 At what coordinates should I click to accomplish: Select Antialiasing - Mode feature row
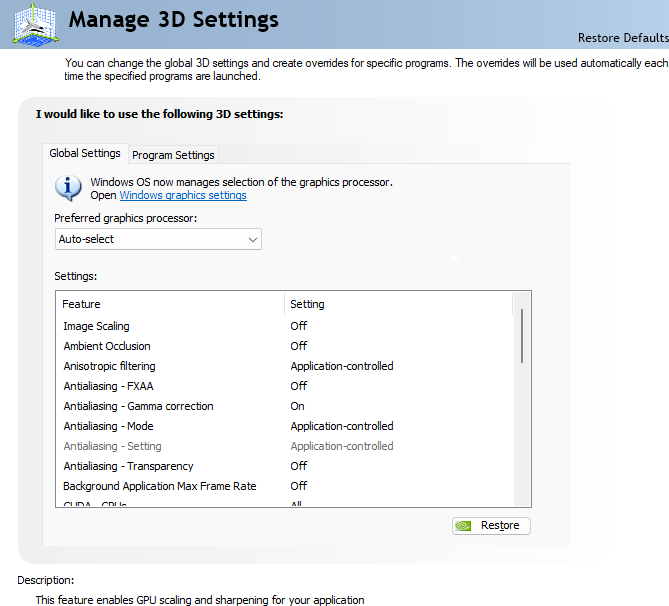click(108, 426)
